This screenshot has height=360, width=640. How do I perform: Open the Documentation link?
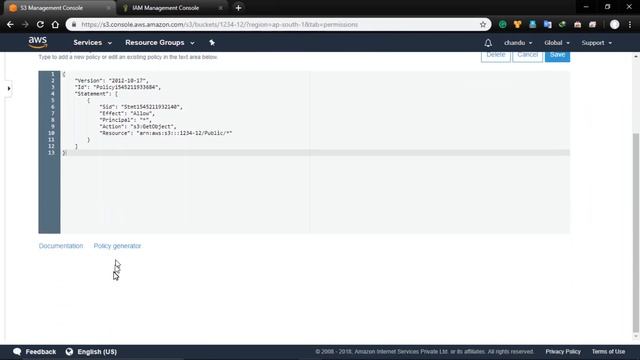click(x=61, y=246)
